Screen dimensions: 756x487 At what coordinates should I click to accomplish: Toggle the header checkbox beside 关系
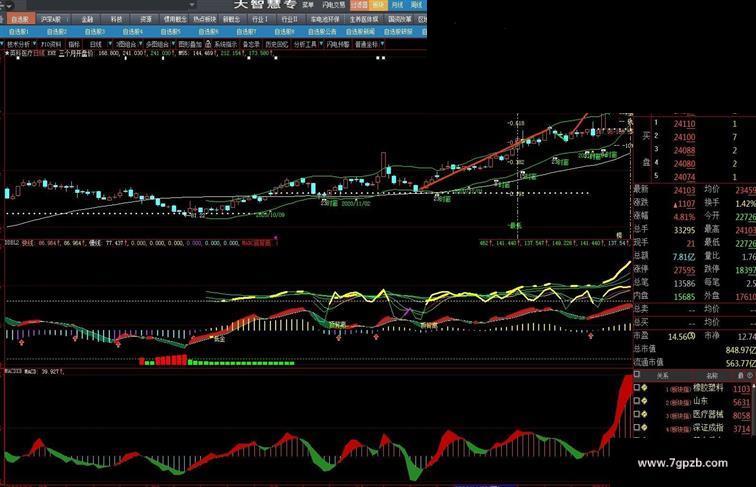tap(637, 375)
